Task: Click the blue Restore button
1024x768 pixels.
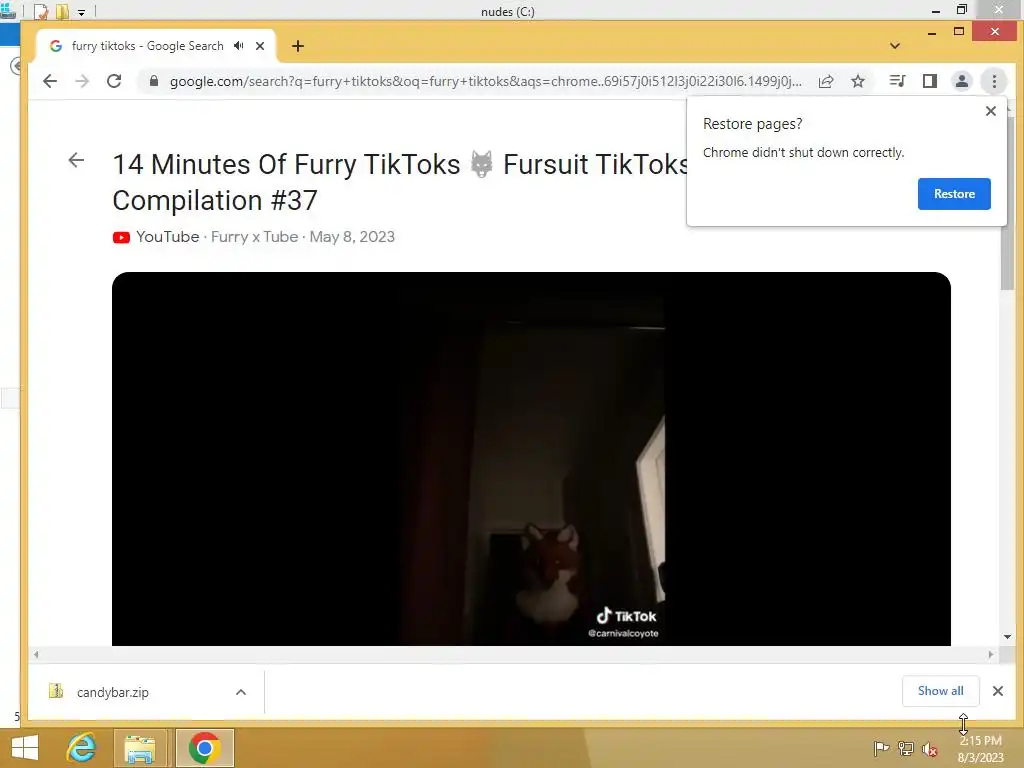Action: pos(954,194)
